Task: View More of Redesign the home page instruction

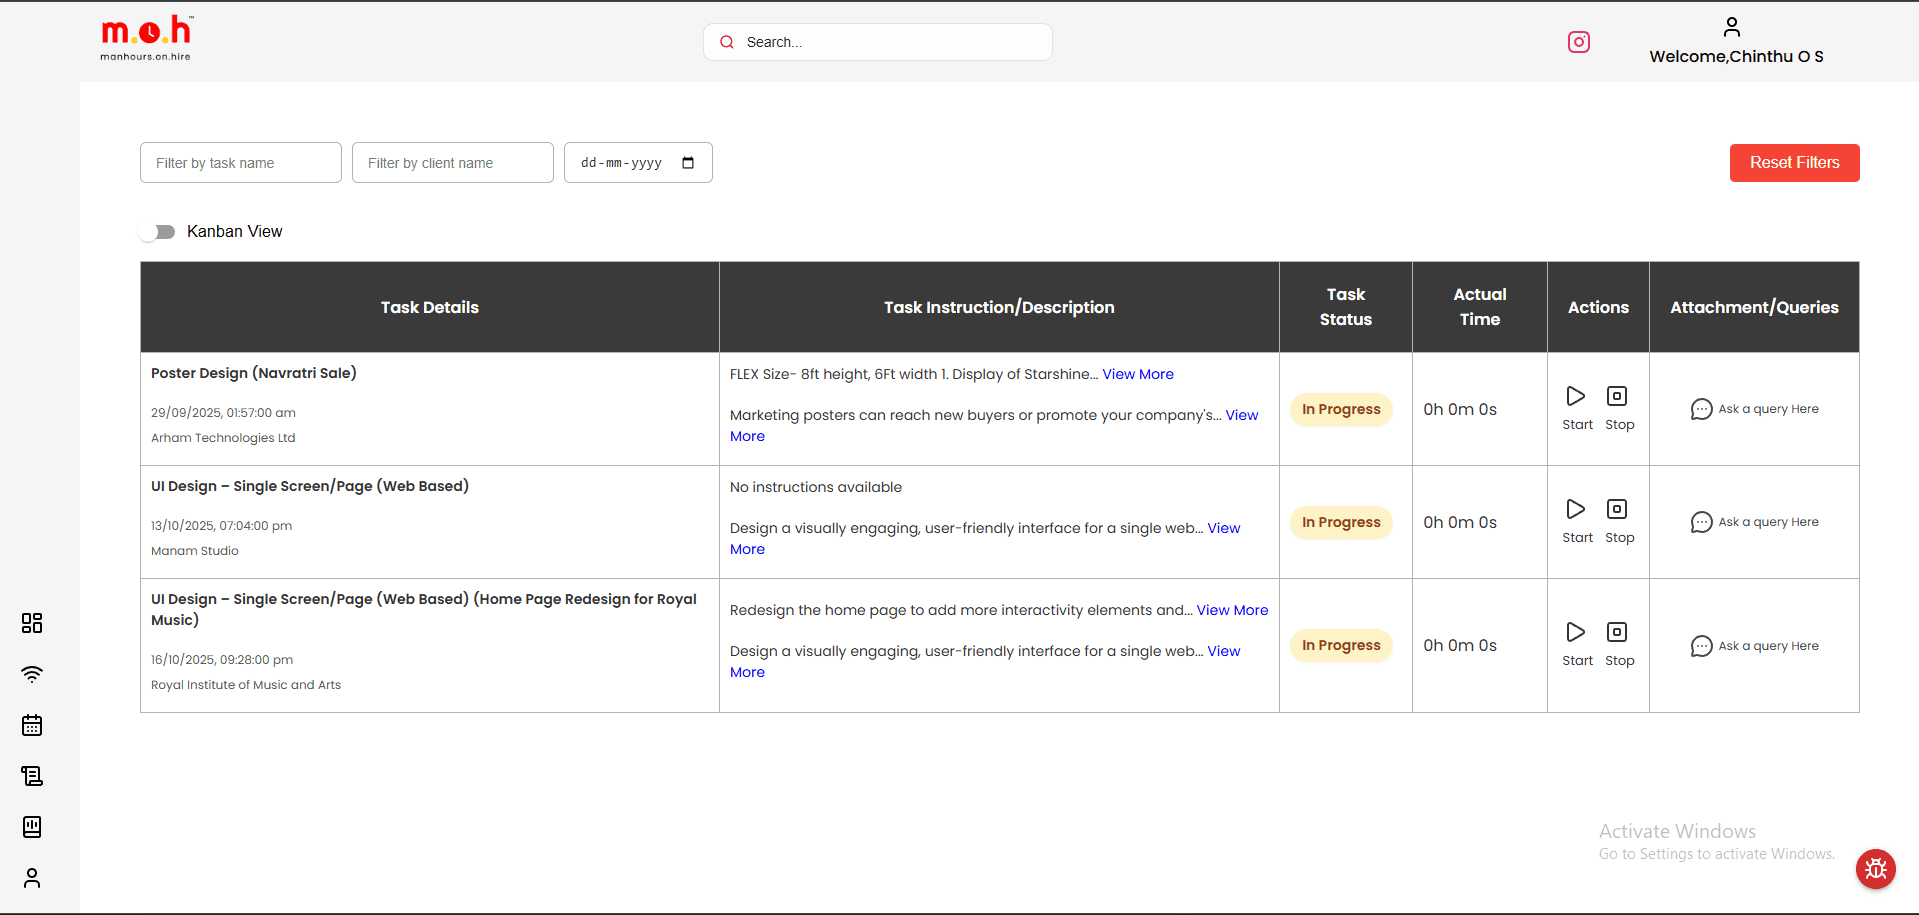Action: coord(1232,610)
